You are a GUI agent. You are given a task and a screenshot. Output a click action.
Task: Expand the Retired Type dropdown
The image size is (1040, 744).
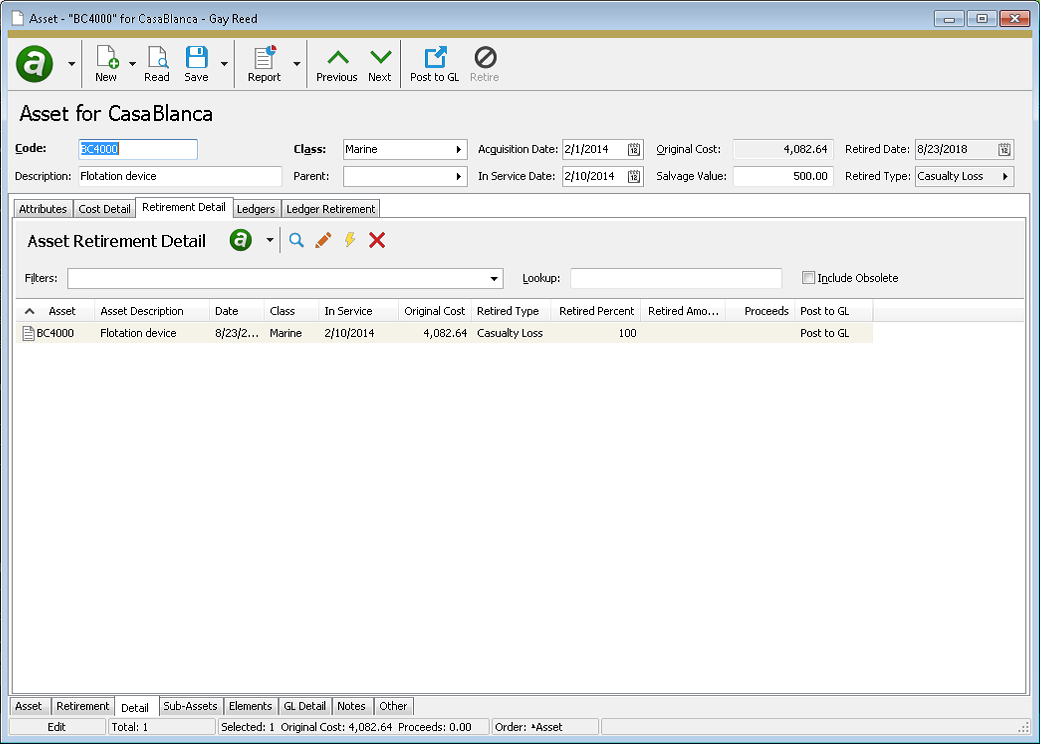[1006, 175]
